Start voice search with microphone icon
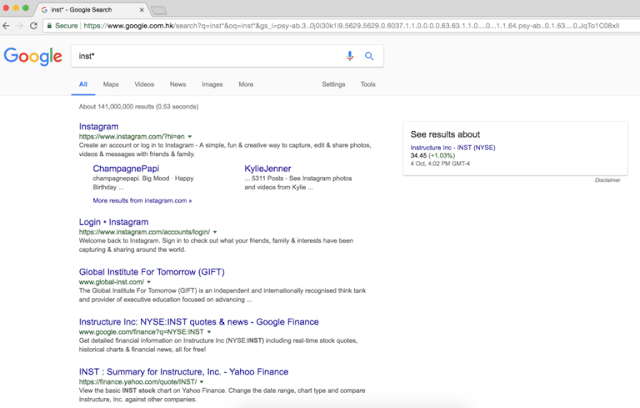This screenshot has height=408, width=640. click(x=350, y=56)
